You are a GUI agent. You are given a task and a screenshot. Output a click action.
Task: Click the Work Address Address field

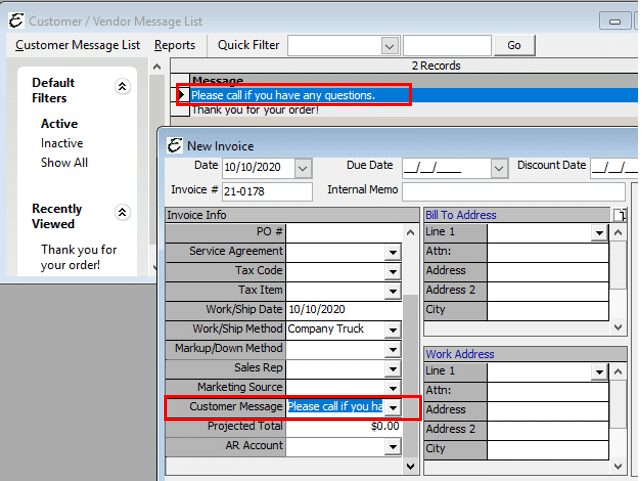coord(547,410)
